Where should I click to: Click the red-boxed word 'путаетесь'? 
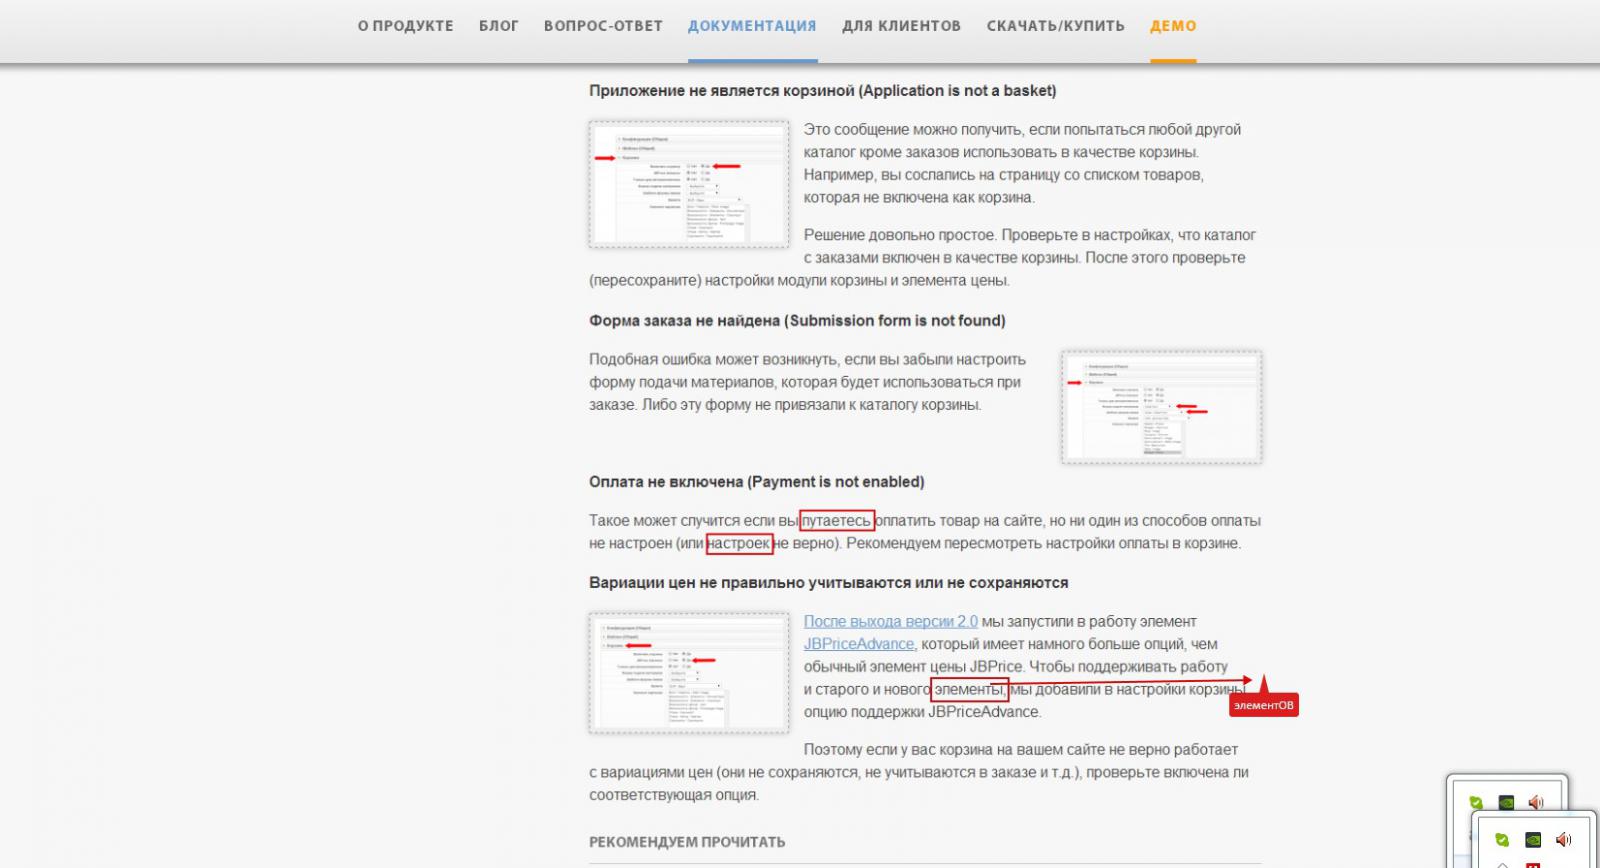point(837,521)
